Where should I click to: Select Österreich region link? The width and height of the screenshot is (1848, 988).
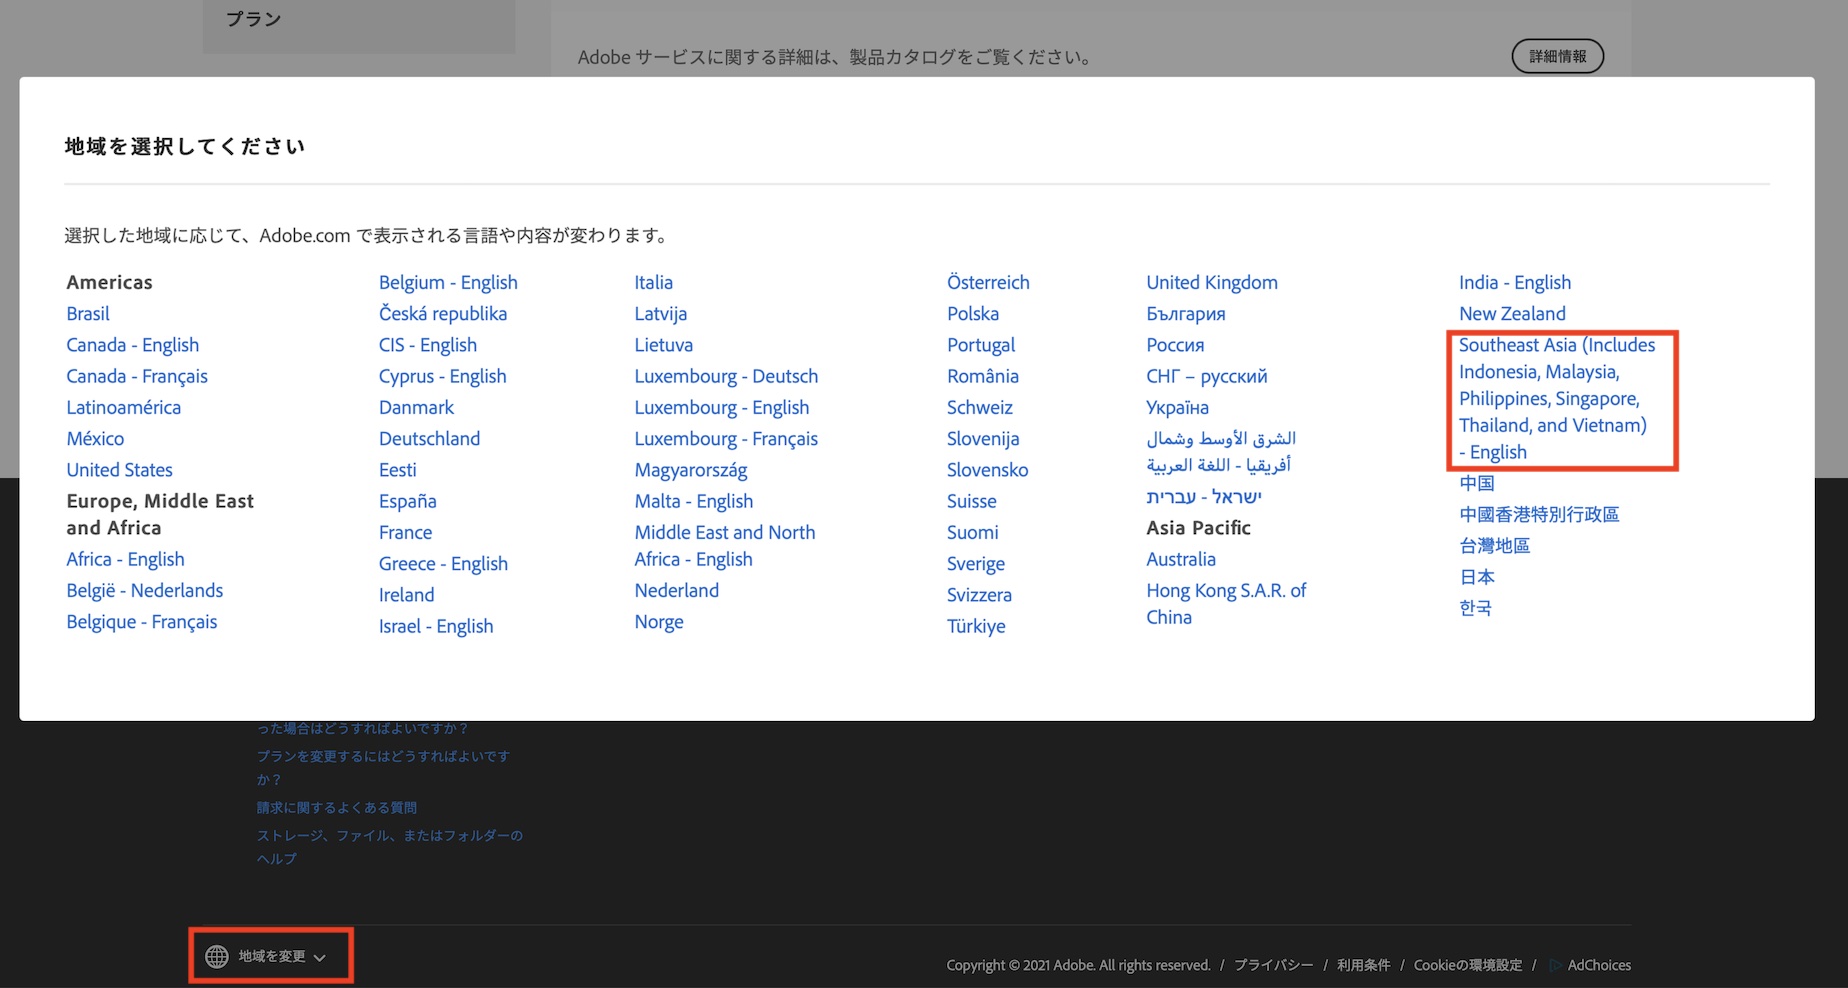click(x=988, y=283)
